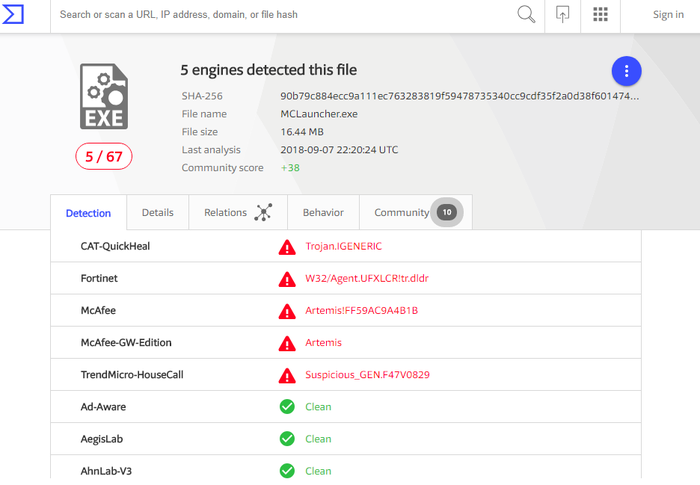Open the file upload icon

[x=562, y=14]
